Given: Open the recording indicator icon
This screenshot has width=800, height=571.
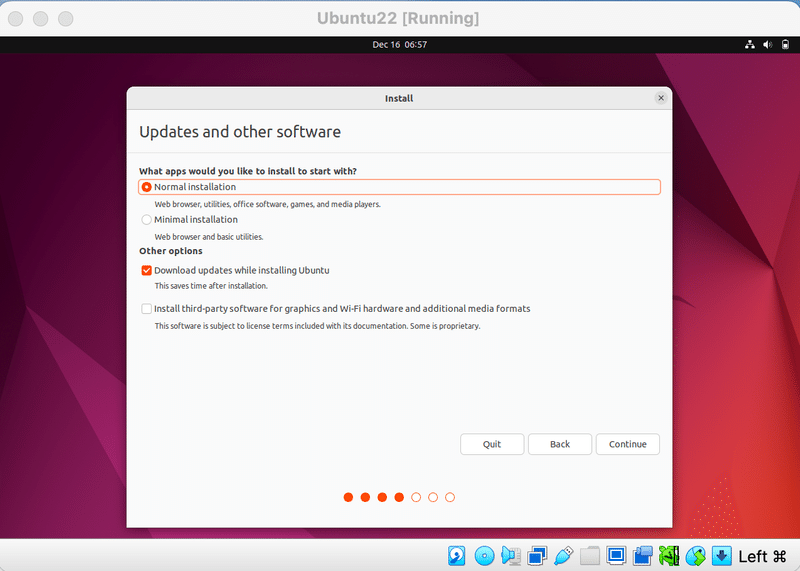Looking at the screenshot, I should [x=643, y=556].
